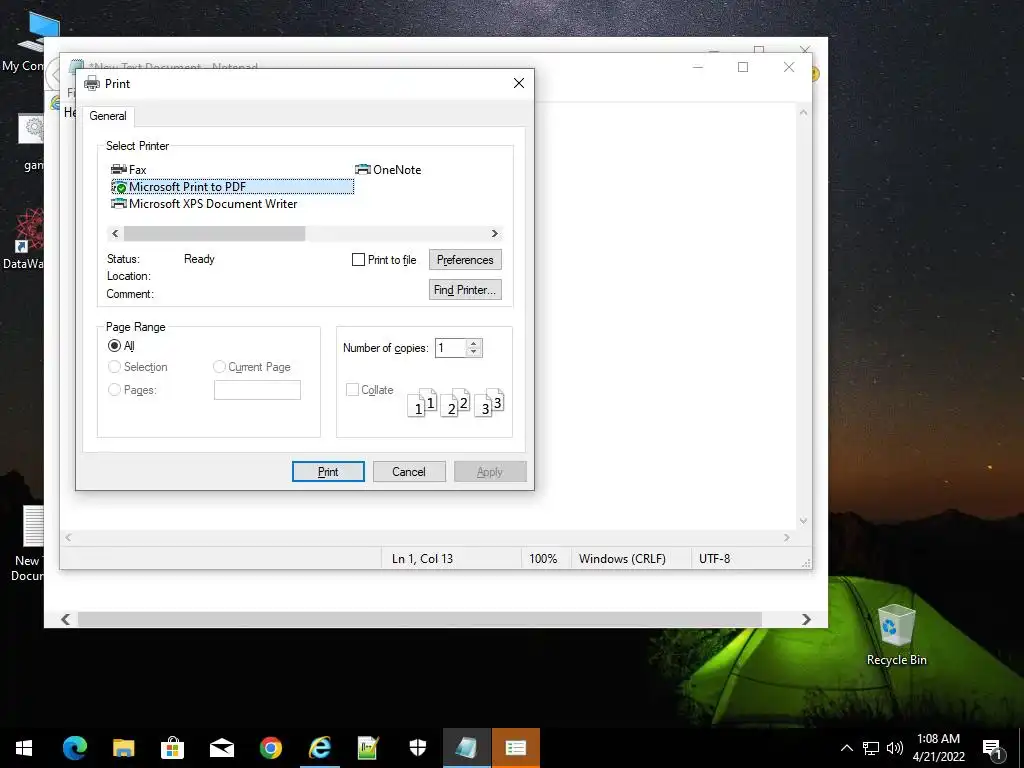Cancel the Print dialog
Image resolution: width=1024 pixels, height=768 pixels.
point(409,472)
